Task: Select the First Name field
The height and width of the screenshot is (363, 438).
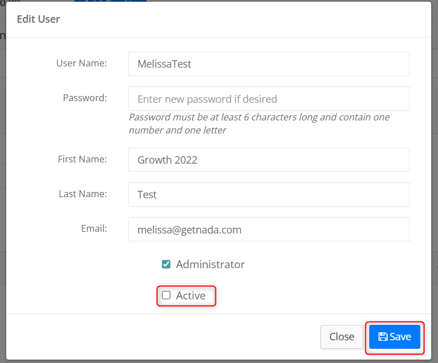Action: click(x=269, y=160)
